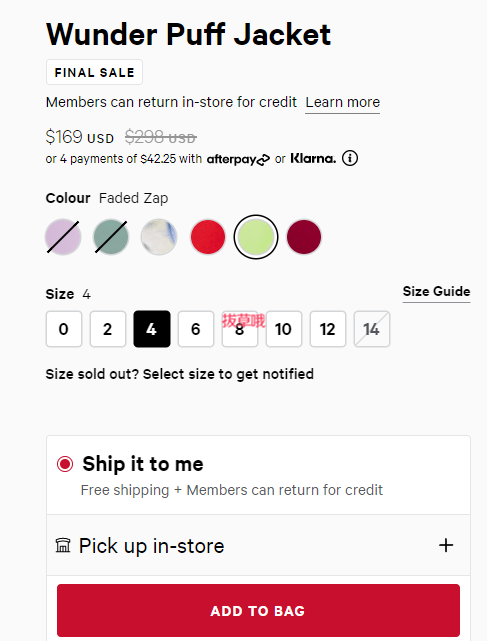
Task: Select the sage green crossed-out swatch
Action: coord(111,237)
